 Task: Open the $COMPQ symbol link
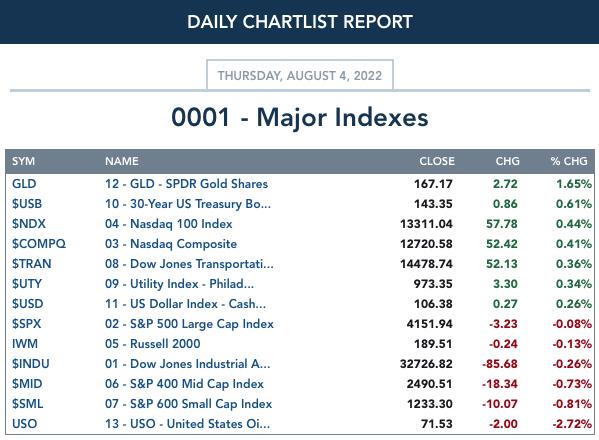pyautogui.click(x=39, y=244)
